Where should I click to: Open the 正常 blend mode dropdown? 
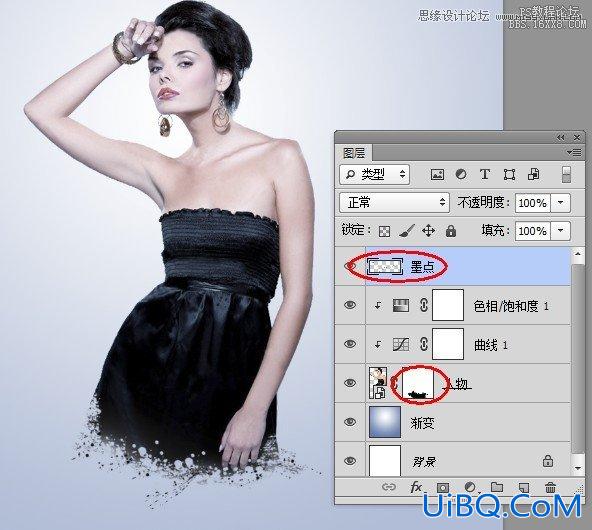394,203
